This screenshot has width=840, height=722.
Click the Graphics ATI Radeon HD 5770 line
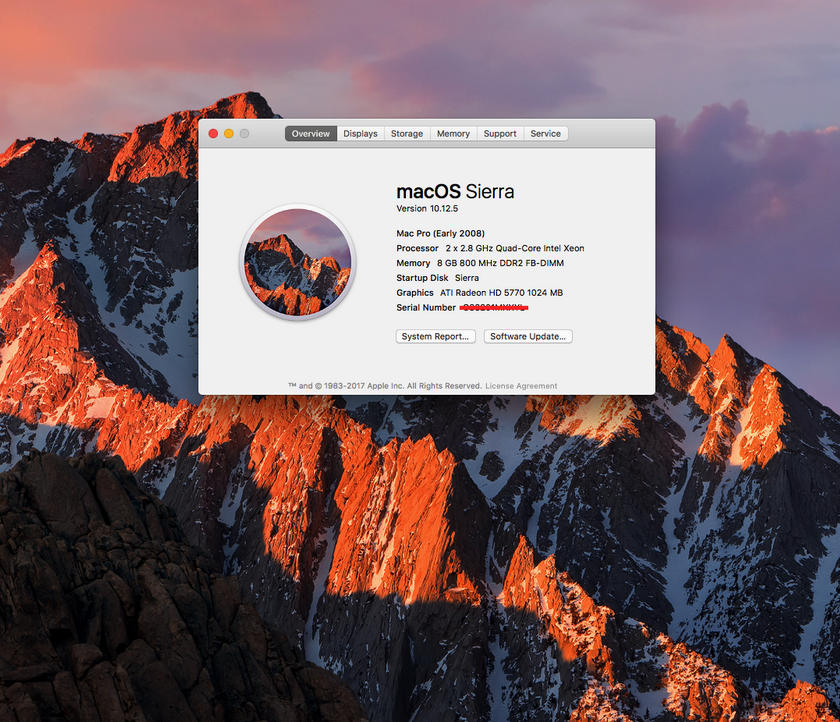tap(479, 292)
